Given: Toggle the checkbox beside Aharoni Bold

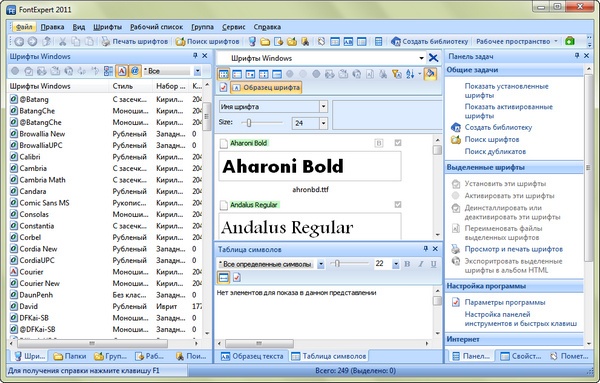Looking at the screenshot, I should coord(398,143).
